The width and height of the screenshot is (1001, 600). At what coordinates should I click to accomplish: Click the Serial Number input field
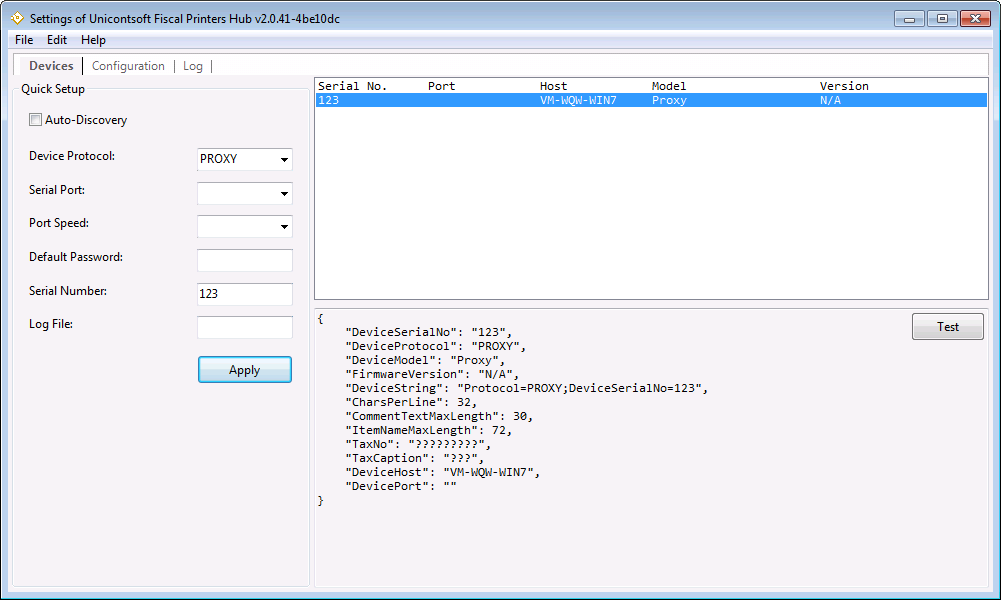245,294
